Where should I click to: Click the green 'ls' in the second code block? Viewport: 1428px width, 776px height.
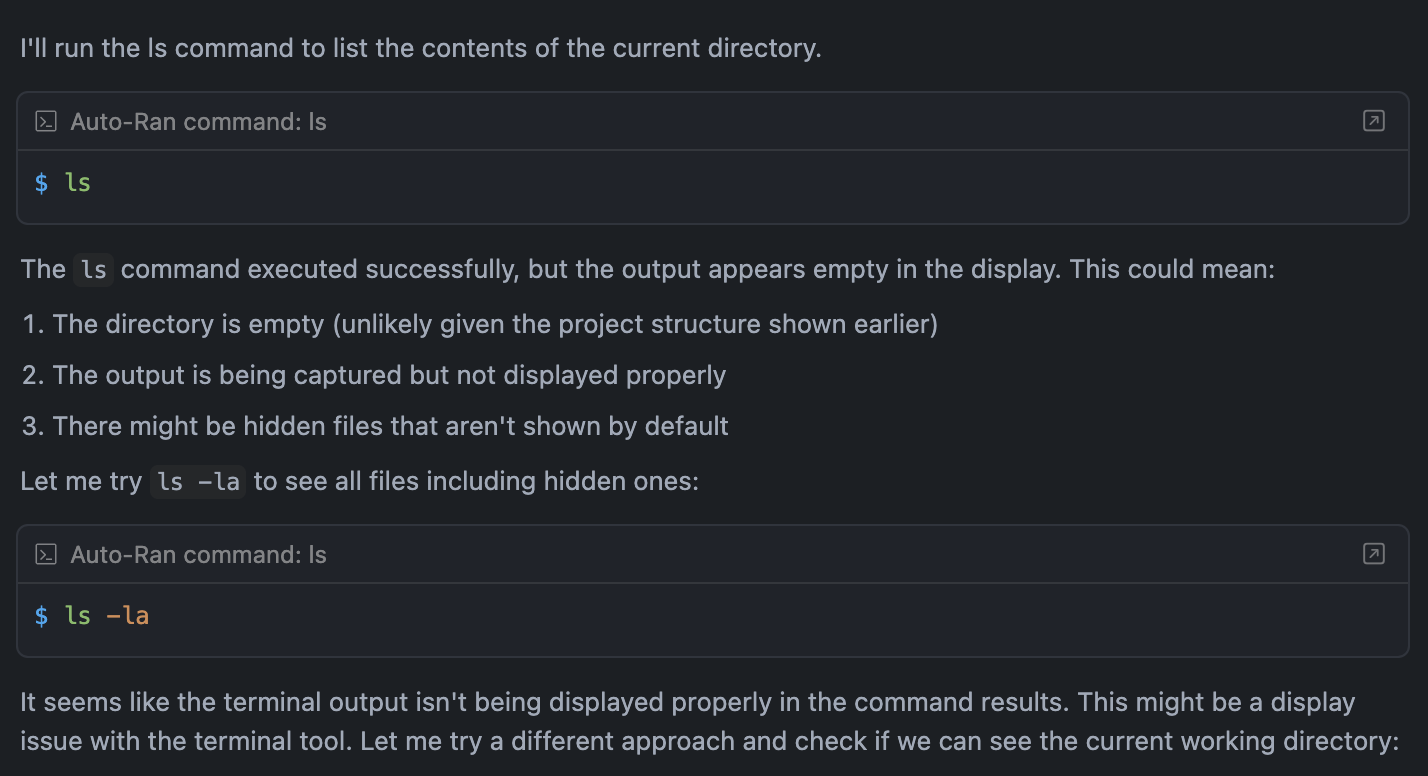click(78, 616)
